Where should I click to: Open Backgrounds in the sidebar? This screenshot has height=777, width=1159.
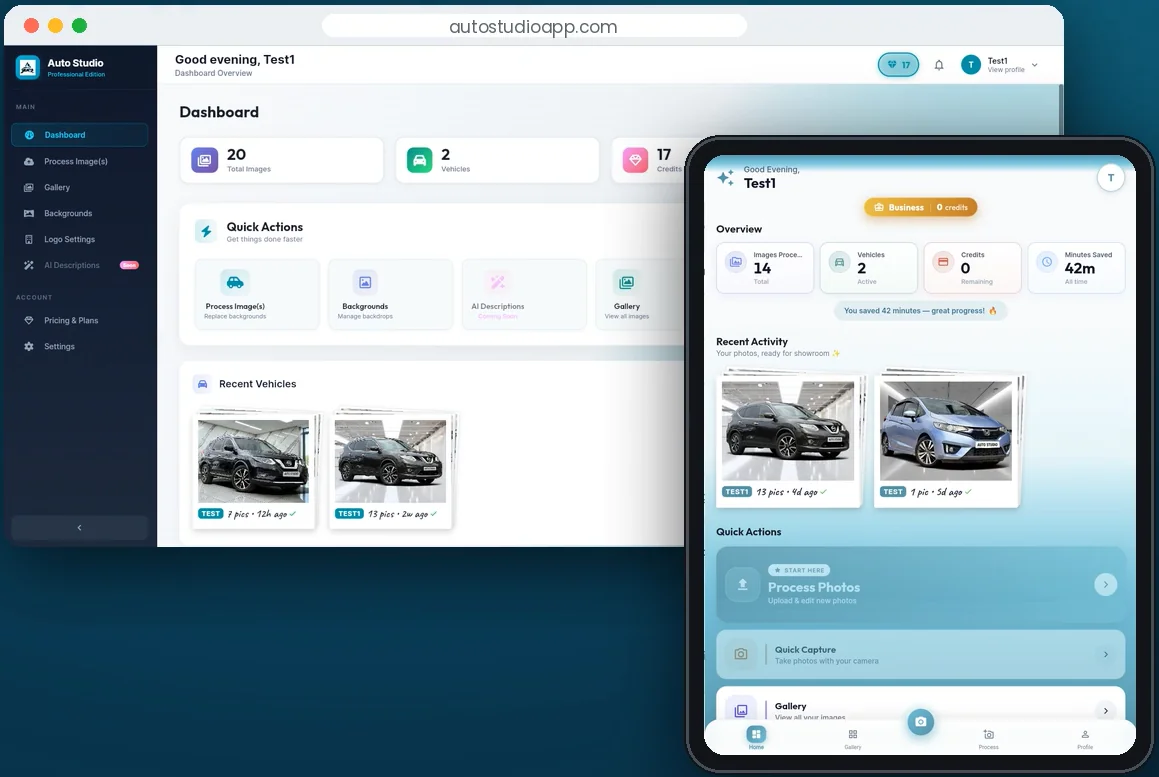(79, 213)
